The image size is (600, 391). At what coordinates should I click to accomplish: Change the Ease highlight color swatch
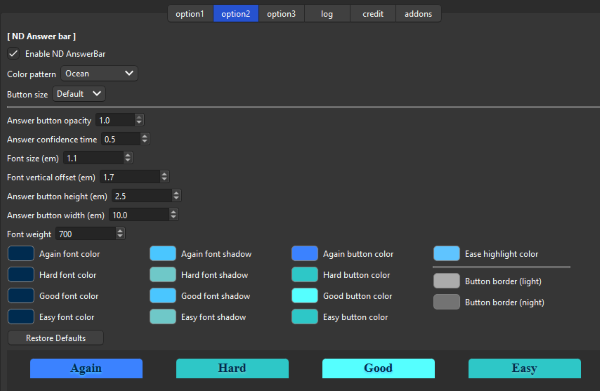click(447, 254)
